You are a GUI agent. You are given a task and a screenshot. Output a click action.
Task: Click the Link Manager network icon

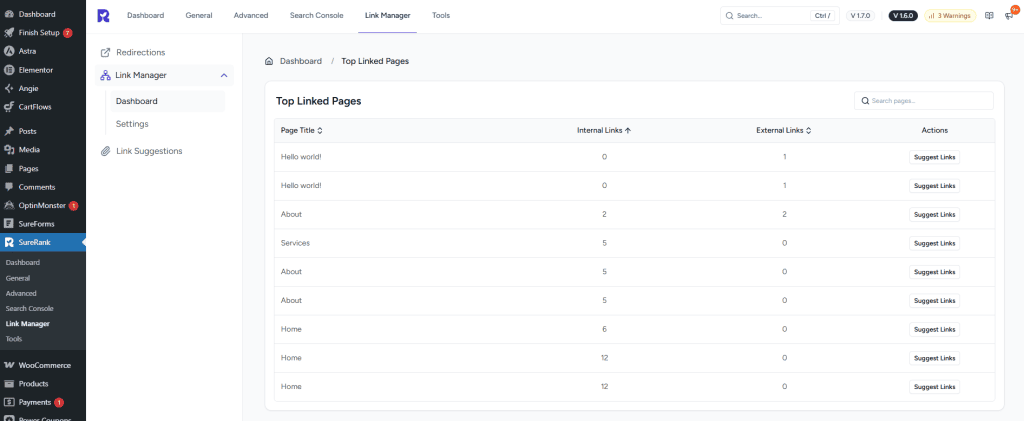click(x=105, y=76)
